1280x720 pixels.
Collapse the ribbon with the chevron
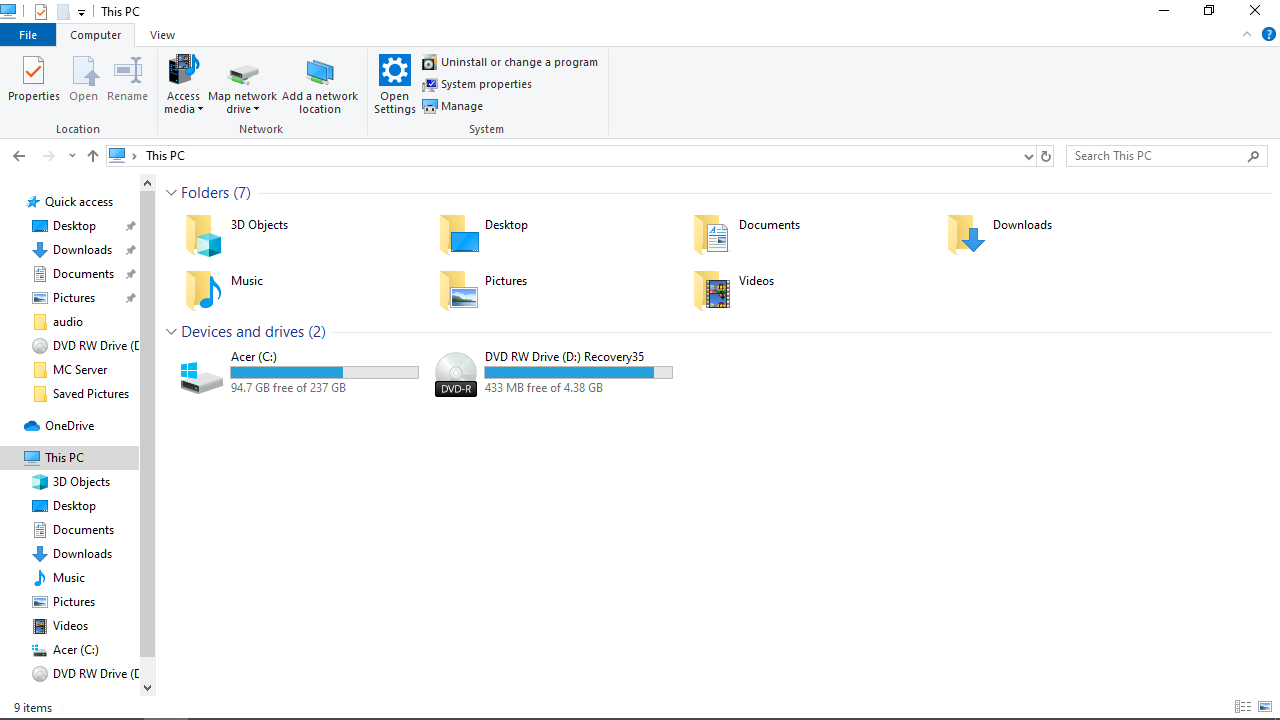point(1247,34)
